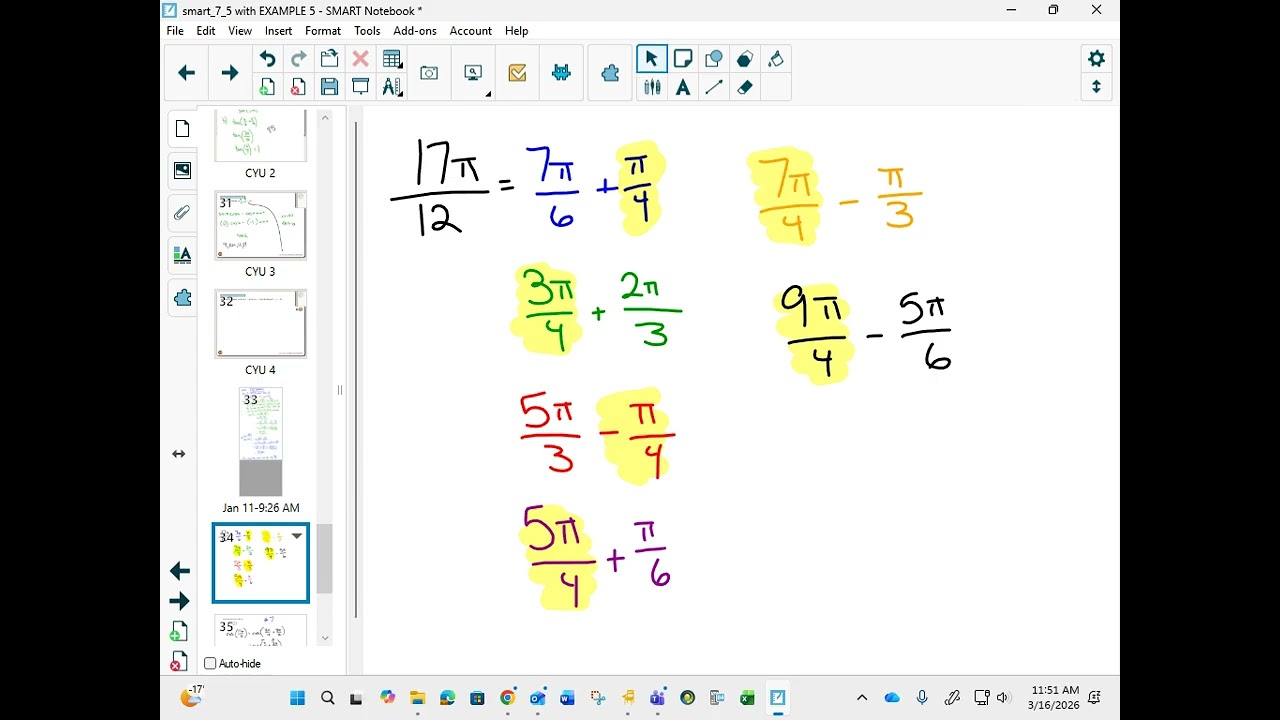Open toolbar settings gear

(1096, 59)
